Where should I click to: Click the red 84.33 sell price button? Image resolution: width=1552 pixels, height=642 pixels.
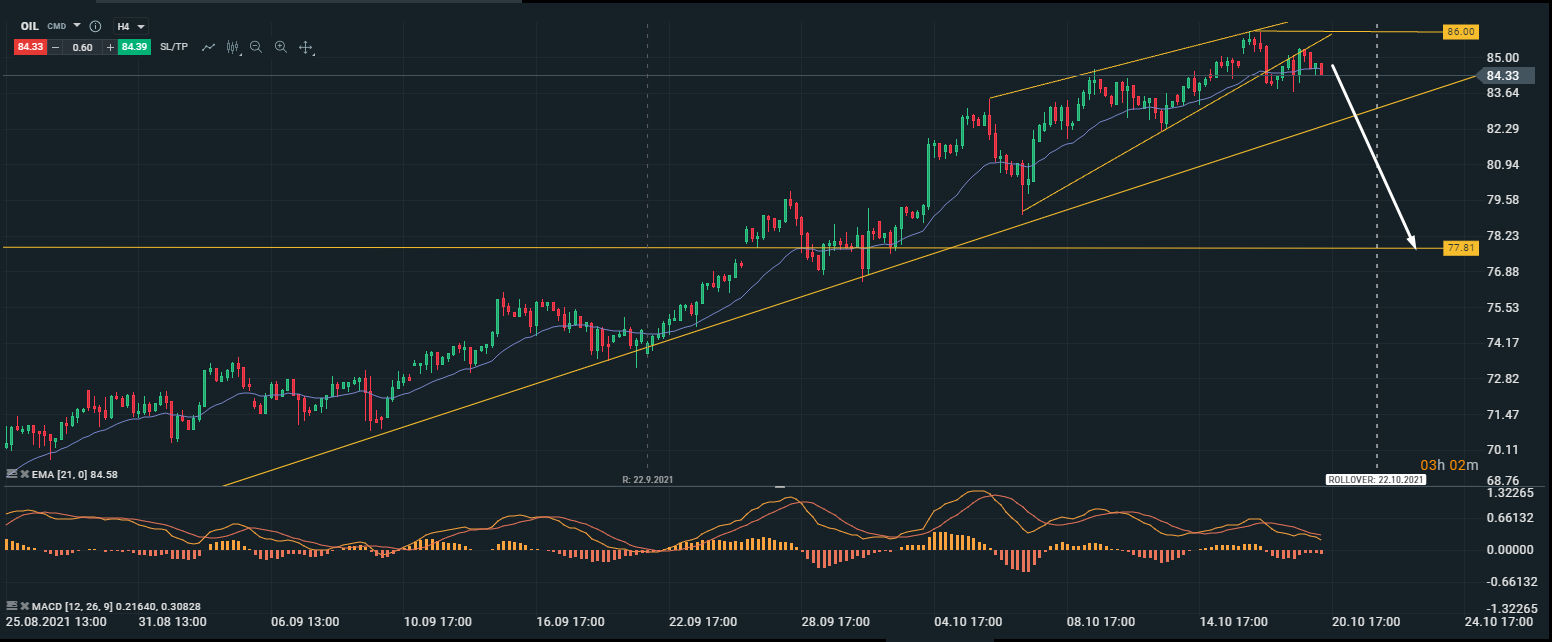click(x=30, y=47)
